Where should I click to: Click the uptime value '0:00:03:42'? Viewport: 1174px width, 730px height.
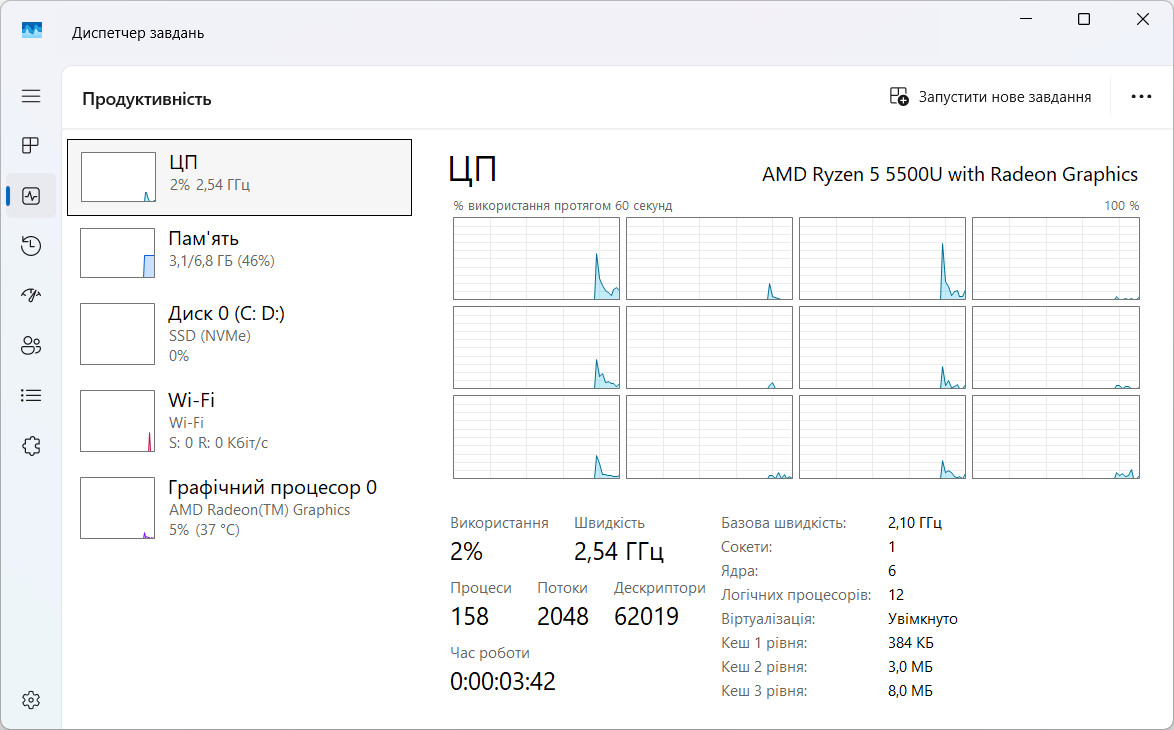point(502,681)
